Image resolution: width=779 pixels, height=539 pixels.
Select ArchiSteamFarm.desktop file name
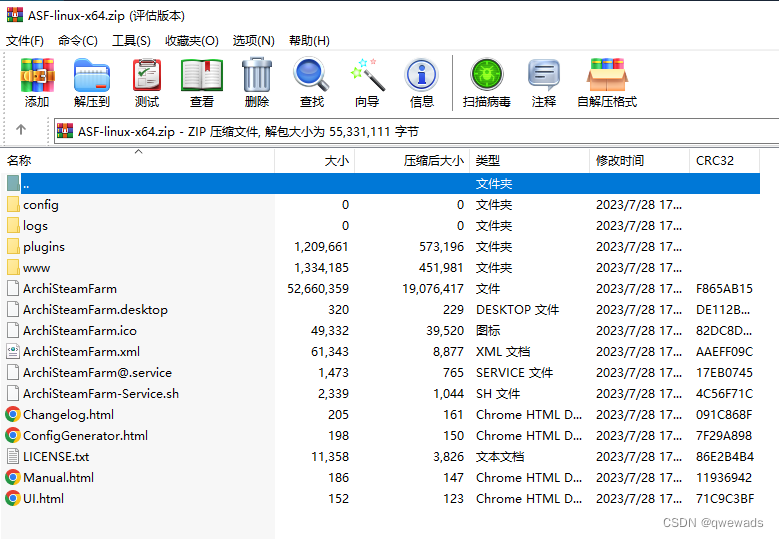(x=95, y=309)
